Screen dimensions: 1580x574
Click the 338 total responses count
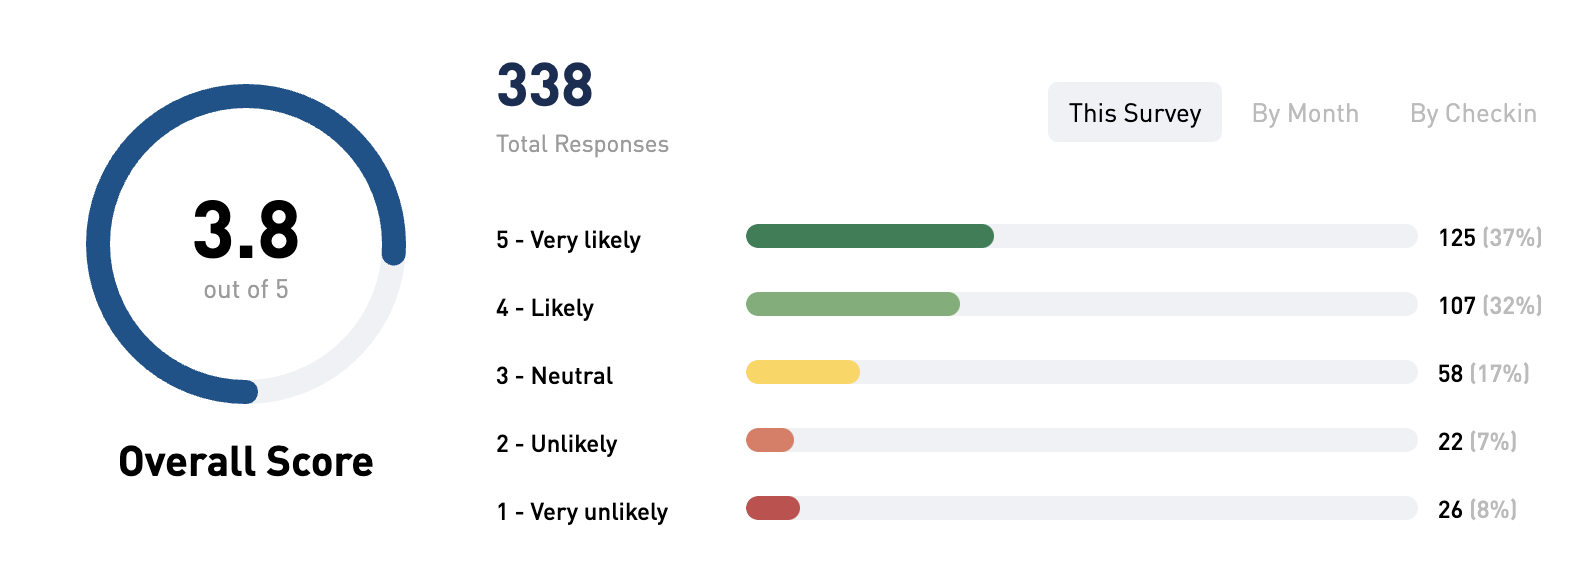pyautogui.click(x=545, y=85)
